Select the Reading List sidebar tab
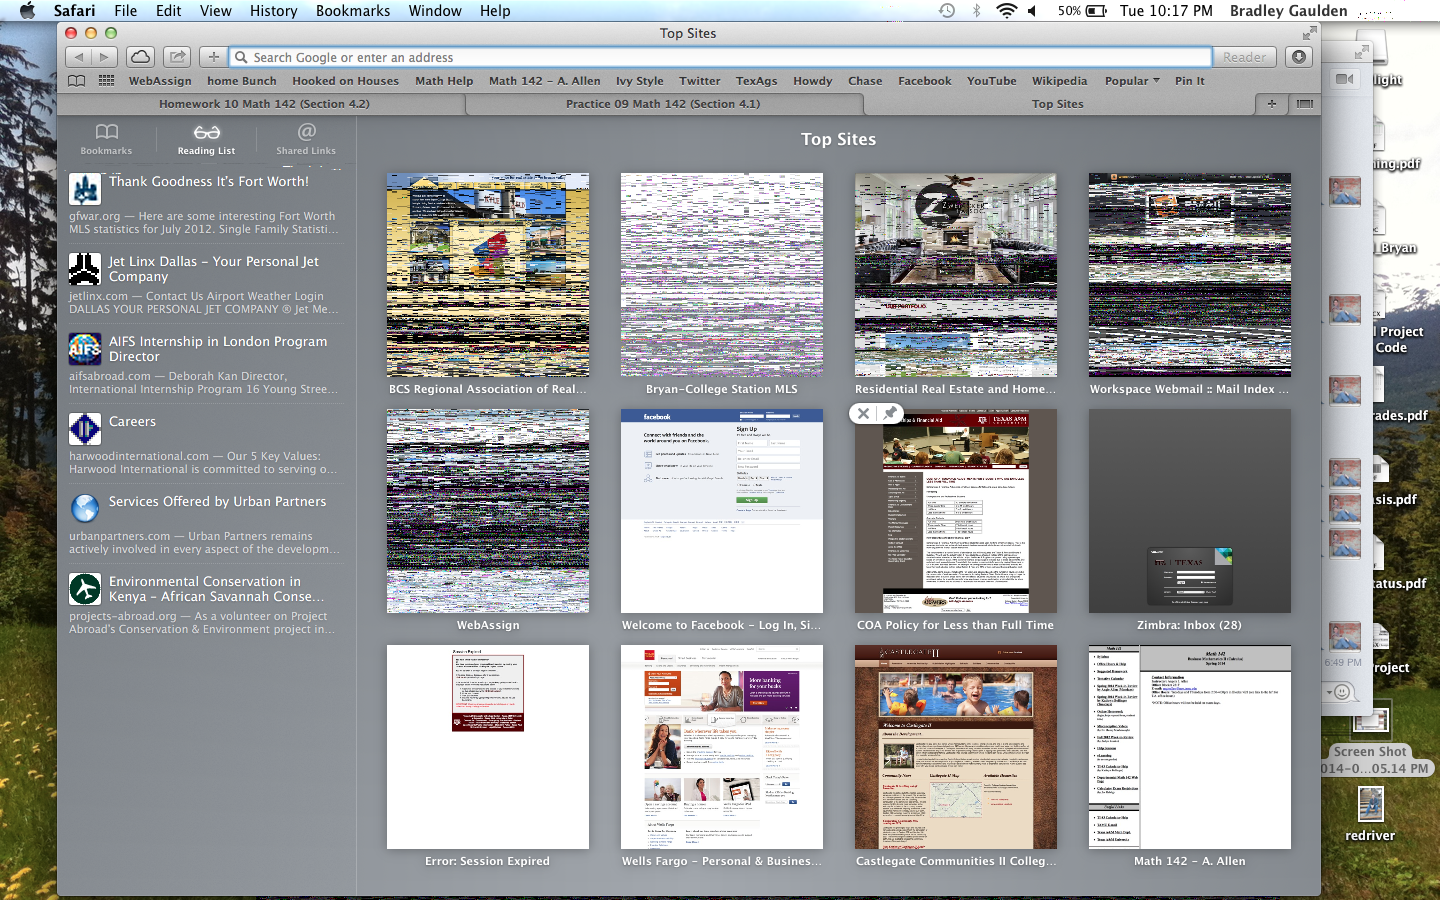Screen dimensions: 1440x900 206,139
